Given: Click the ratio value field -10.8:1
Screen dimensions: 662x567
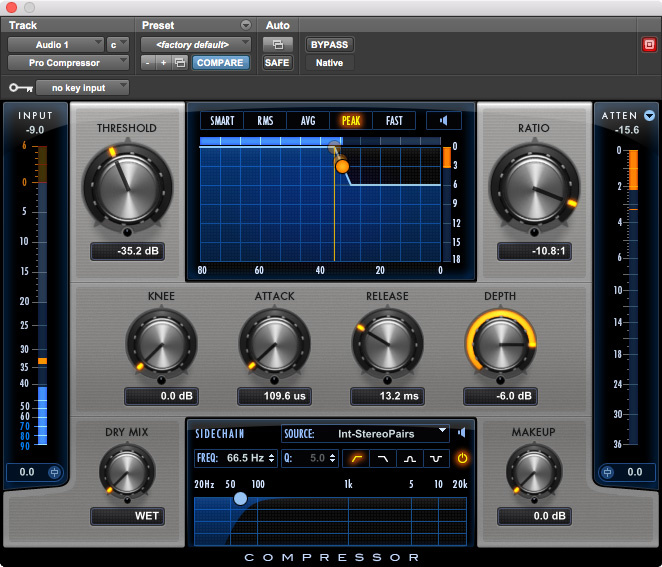Looking at the screenshot, I should tap(534, 251).
